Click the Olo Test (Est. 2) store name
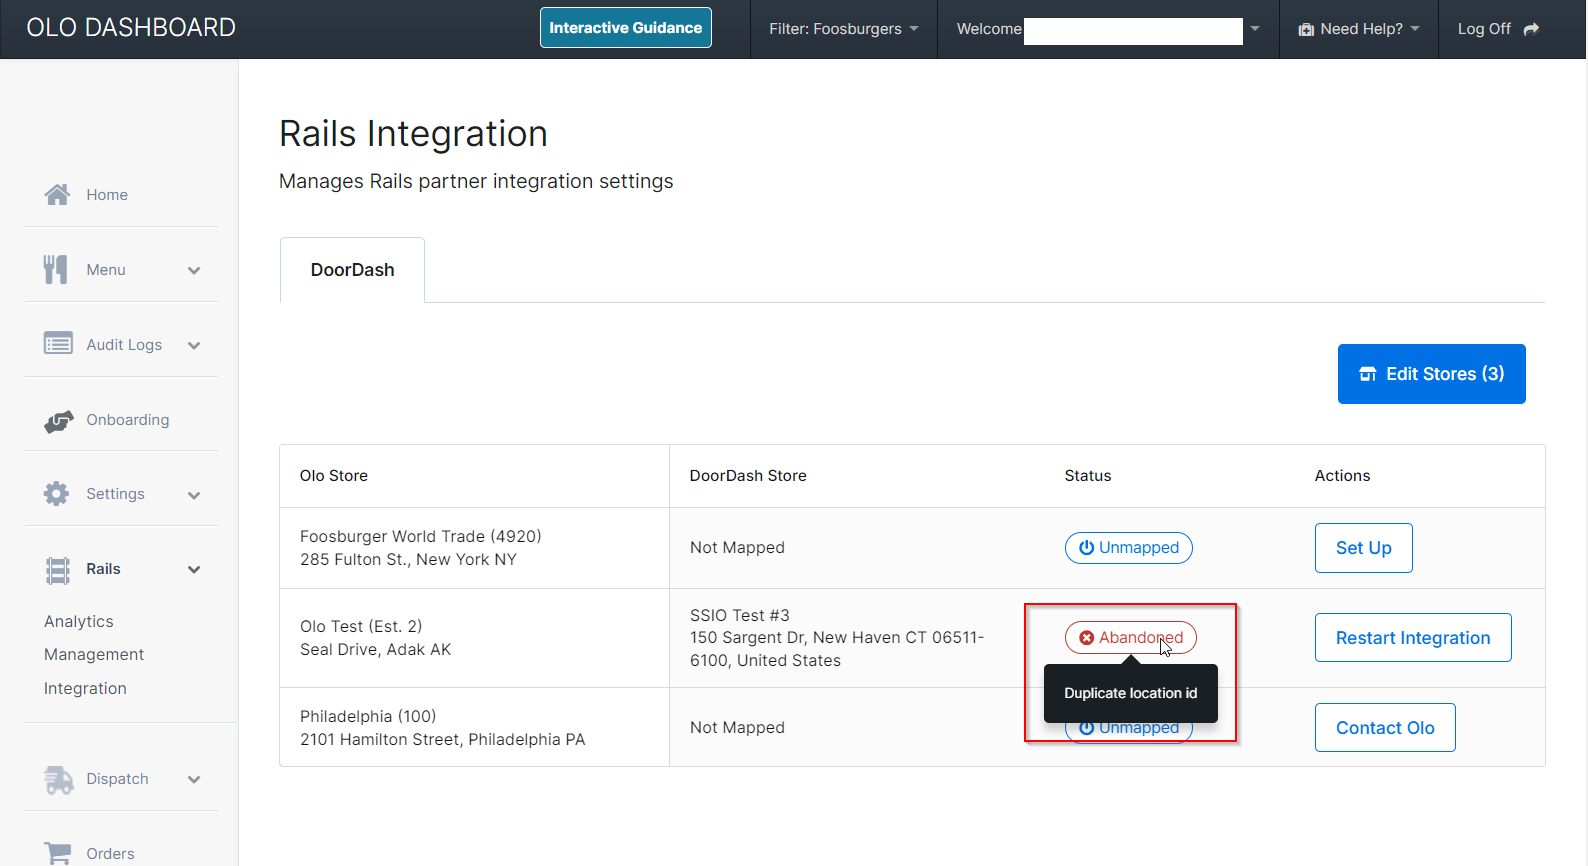1588x866 pixels. pyautogui.click(x=361, y=627)
